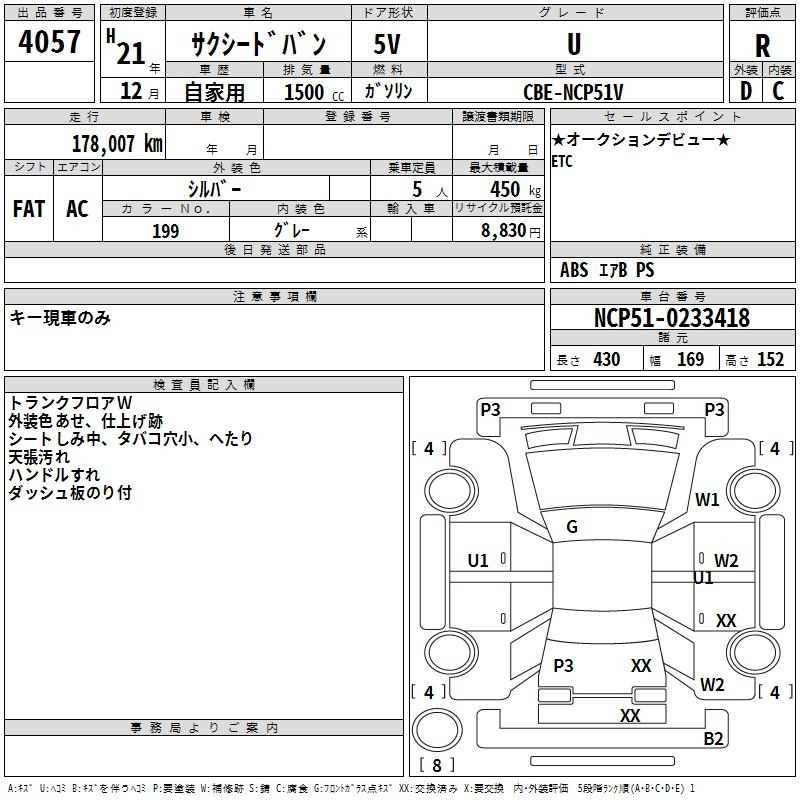Click the mileage value 178,007 km
This screenshot has height=800, width=800.
[117, 143]
